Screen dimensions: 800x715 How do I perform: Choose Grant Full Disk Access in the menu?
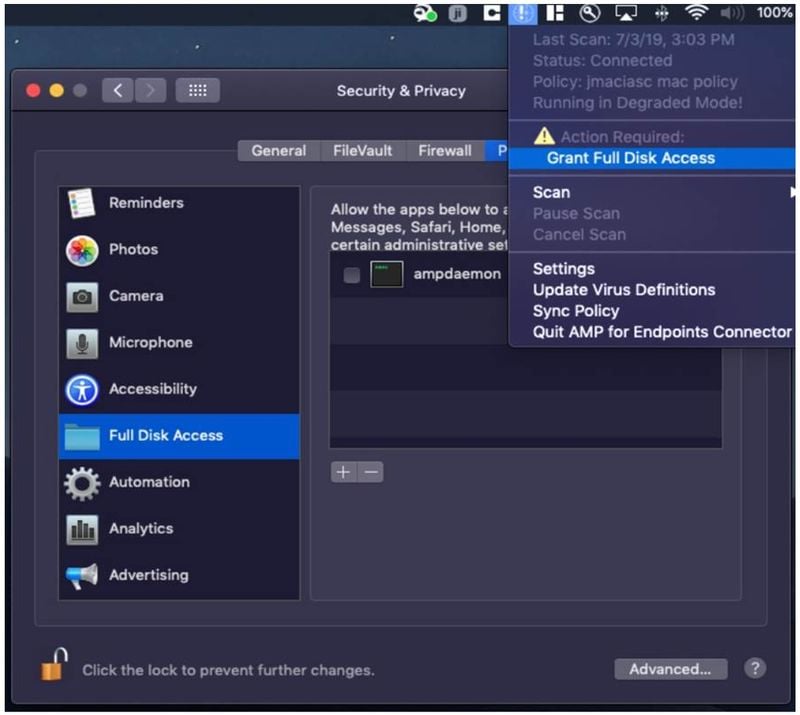[652, 158]
